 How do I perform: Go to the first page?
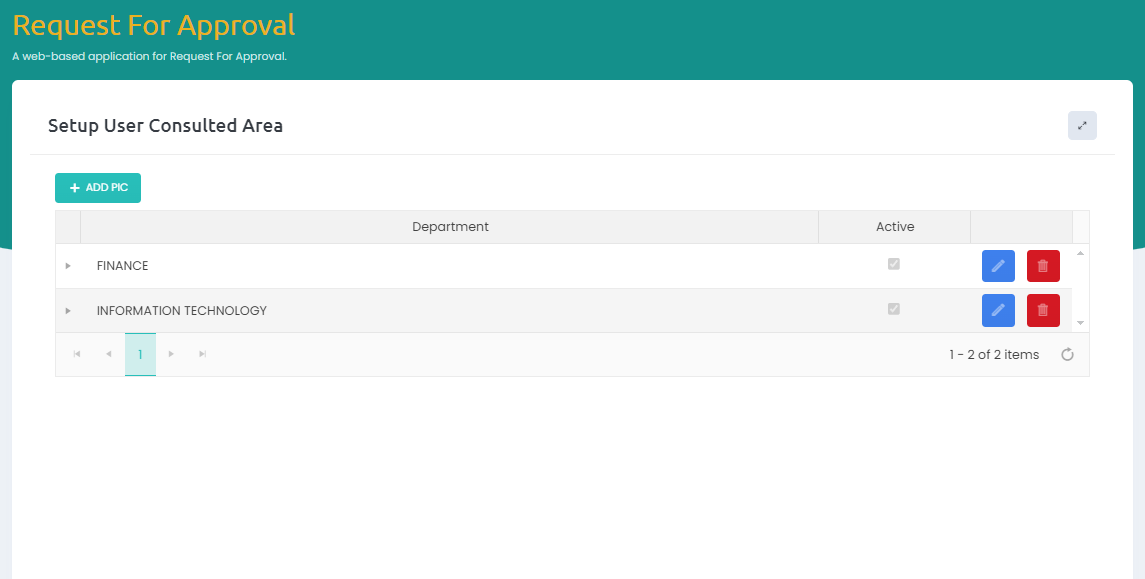(77, 354)
